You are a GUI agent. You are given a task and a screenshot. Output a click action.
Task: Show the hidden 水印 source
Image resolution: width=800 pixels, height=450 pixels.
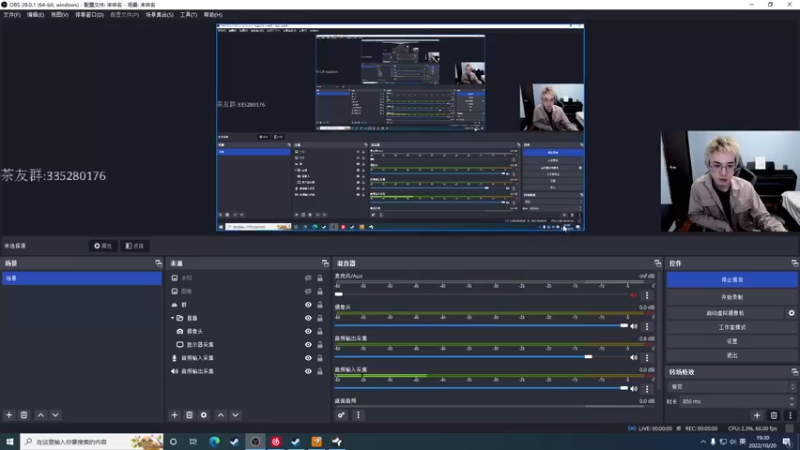308,278
